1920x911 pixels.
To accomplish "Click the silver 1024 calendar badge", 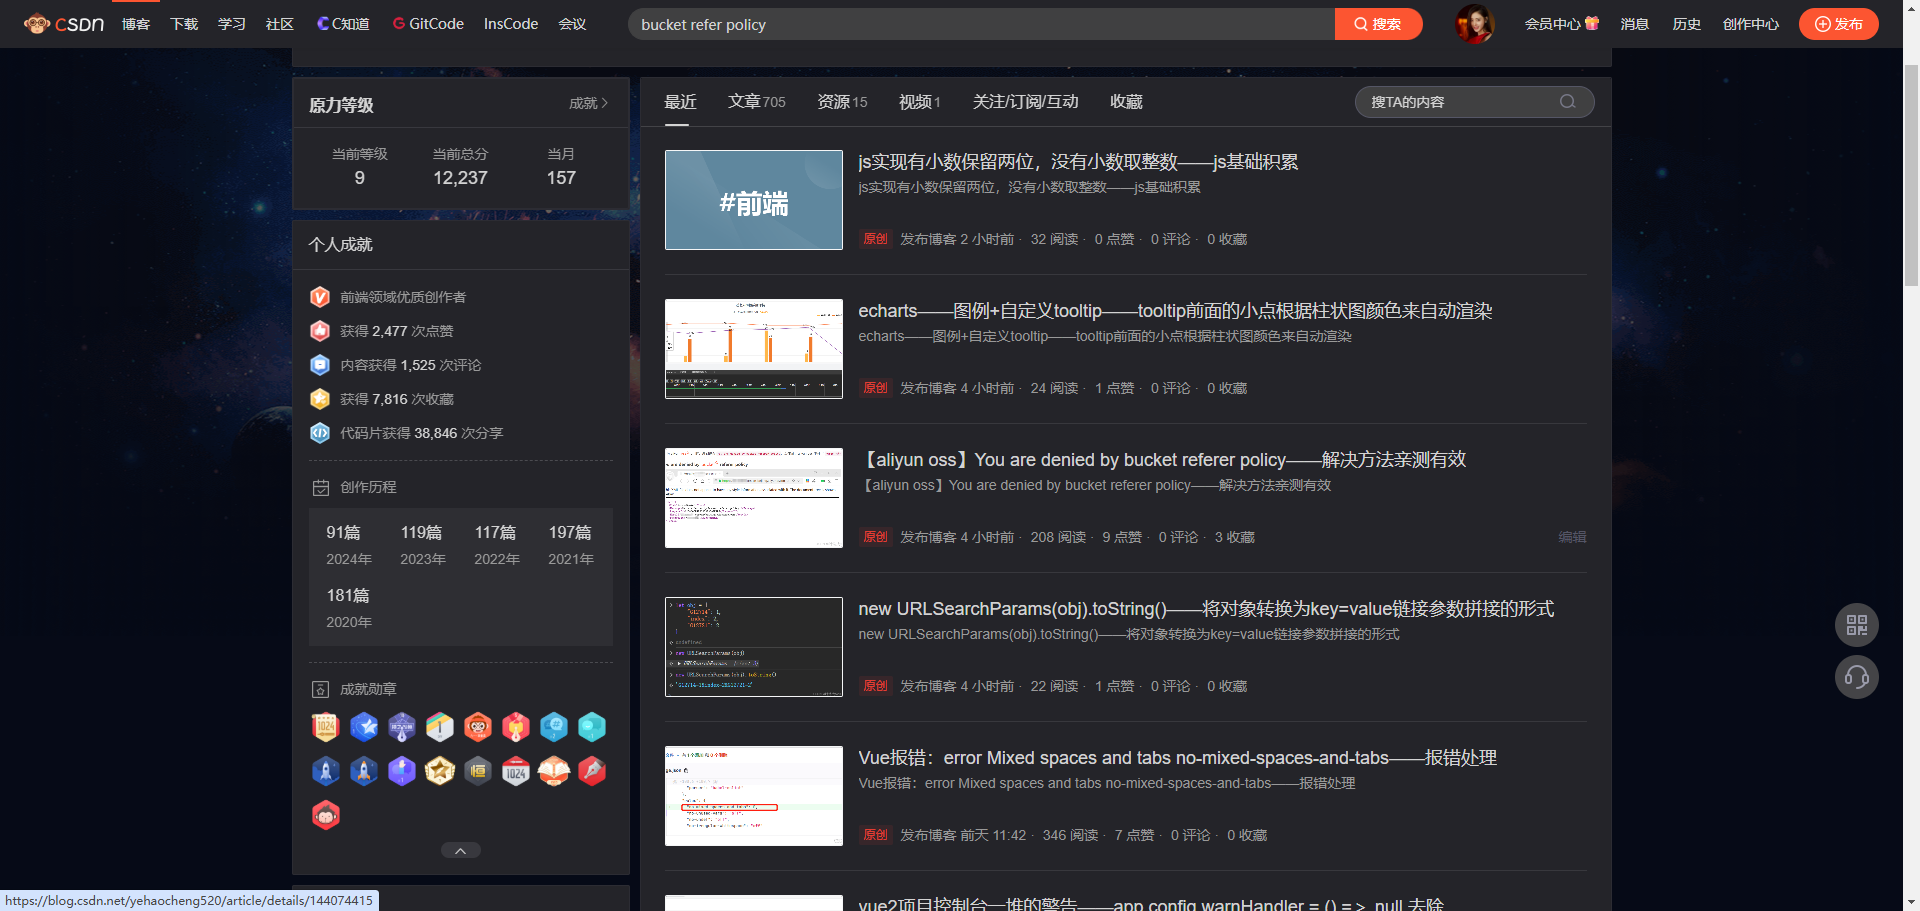I will pos(516,771).
